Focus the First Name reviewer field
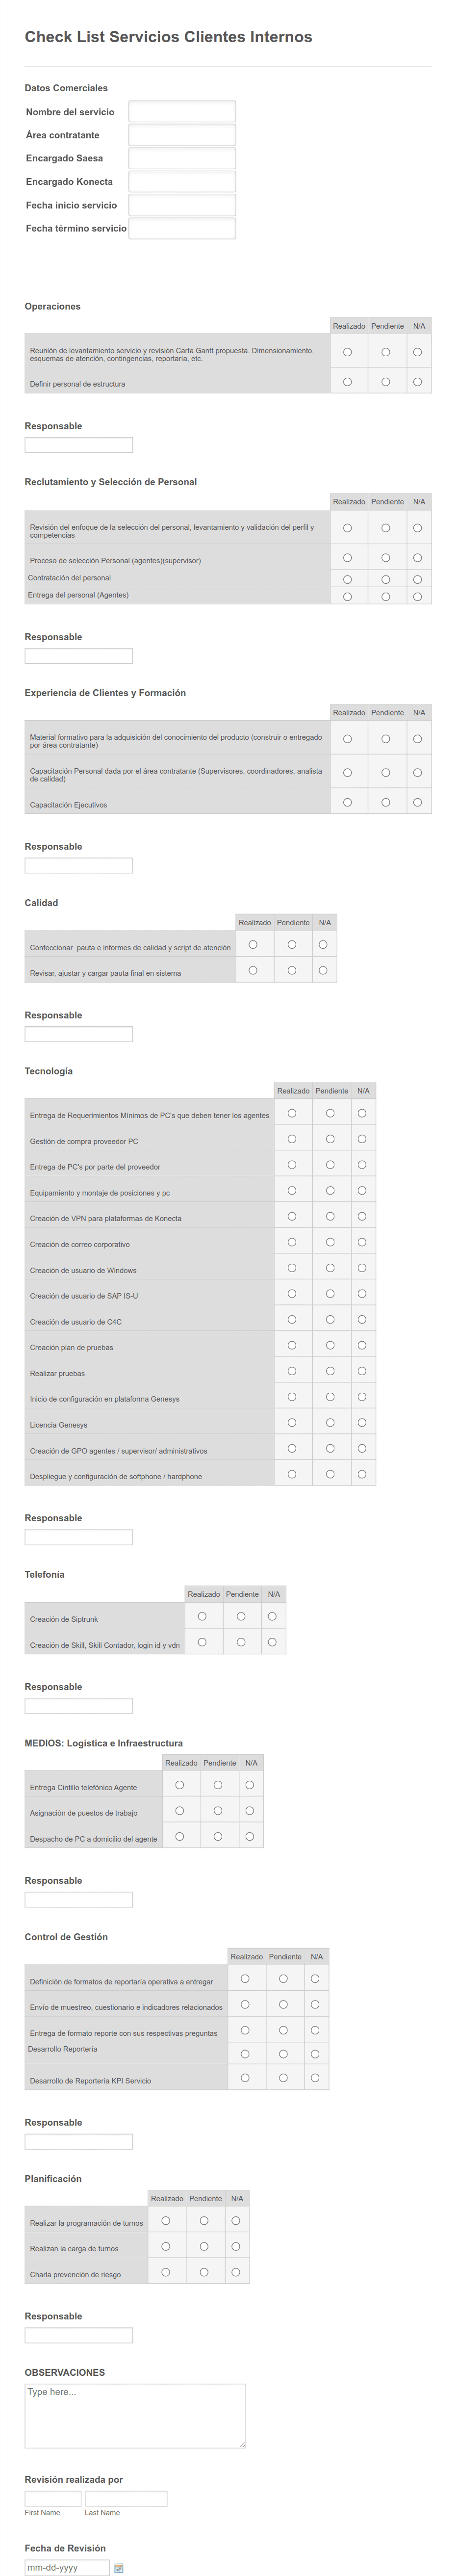Viewport: 456px width, 2576px height. (x=53, y=2499)
